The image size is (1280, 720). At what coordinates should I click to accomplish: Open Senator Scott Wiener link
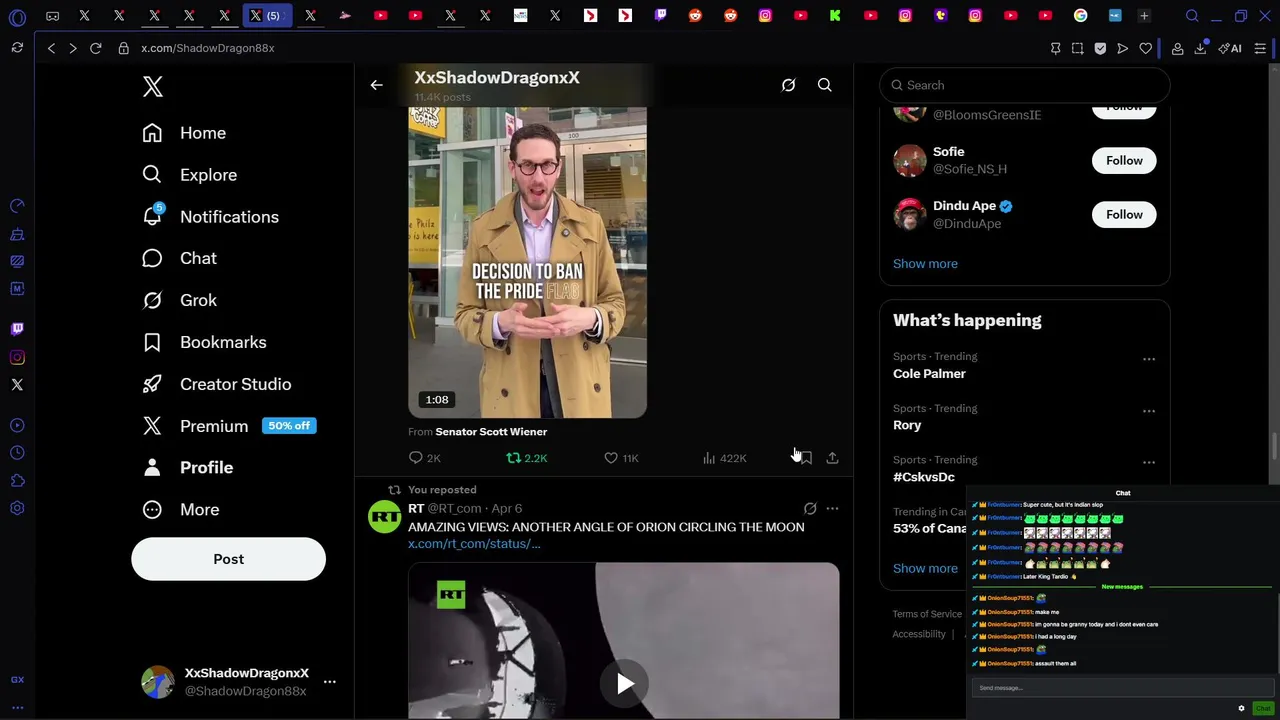pos(491,432)
